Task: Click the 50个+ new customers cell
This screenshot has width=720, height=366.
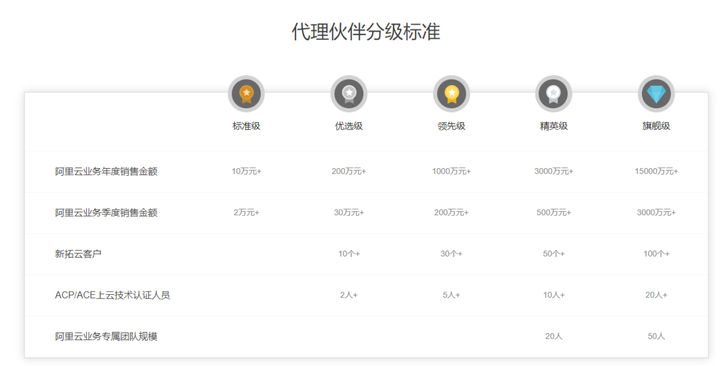Action: (554, 254)
